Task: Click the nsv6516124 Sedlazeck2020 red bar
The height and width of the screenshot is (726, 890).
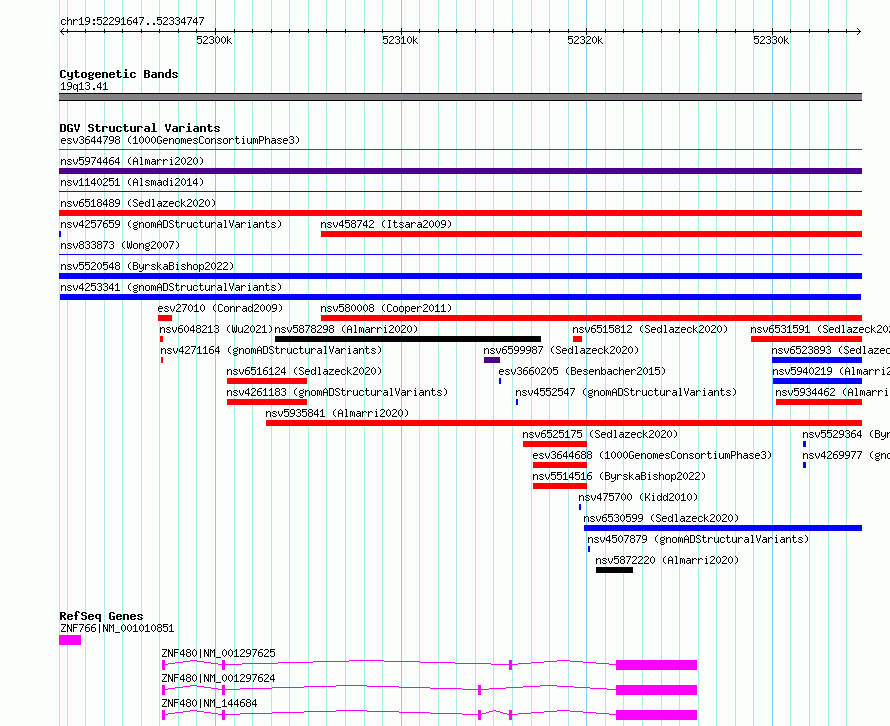Action: point(267,381)
